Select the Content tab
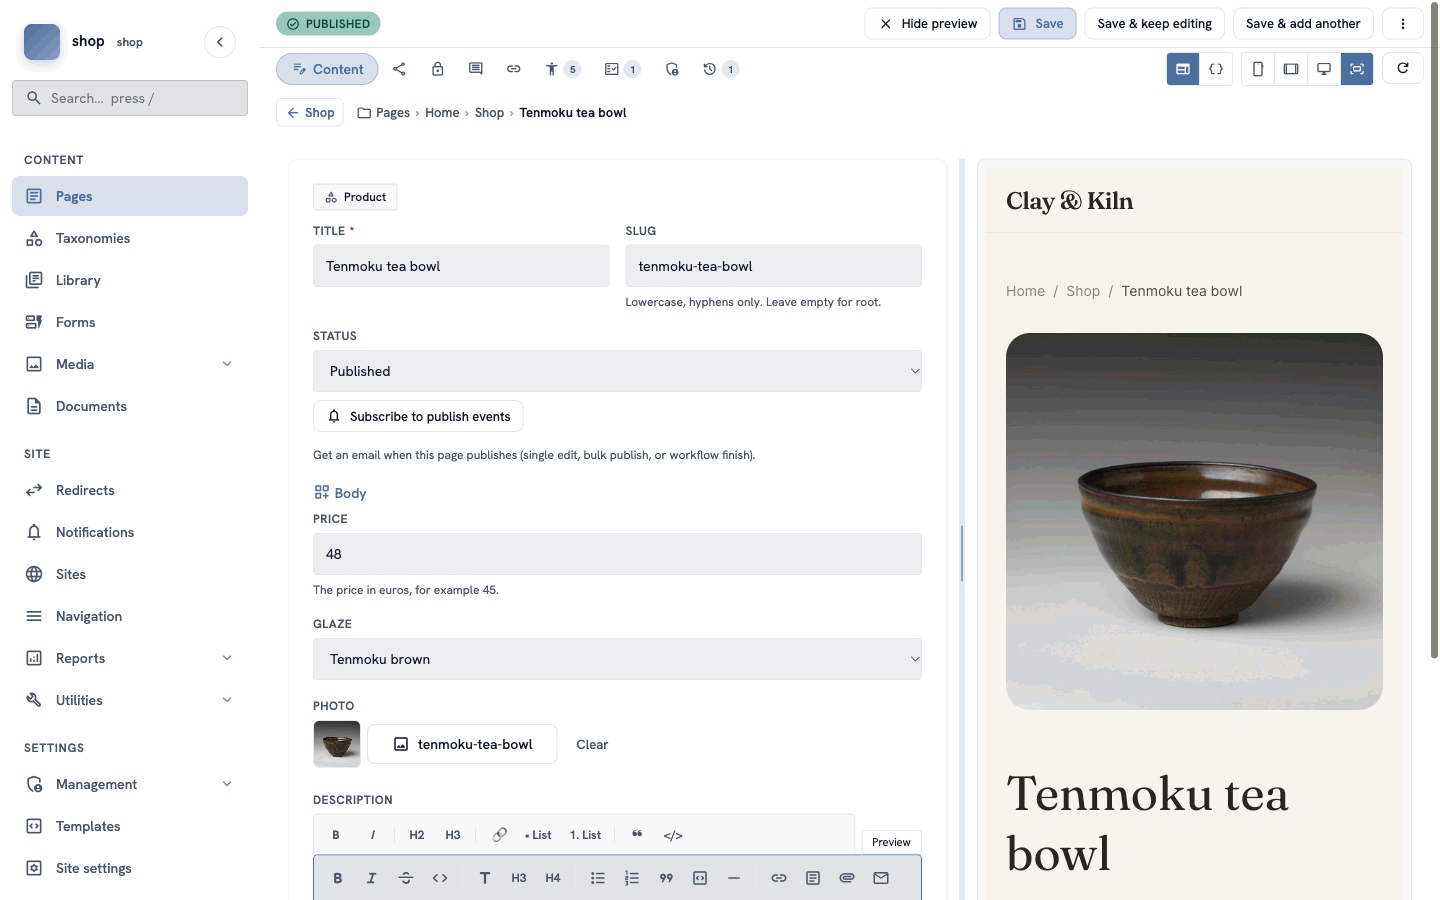1440x900 pixels. [327, 69]
